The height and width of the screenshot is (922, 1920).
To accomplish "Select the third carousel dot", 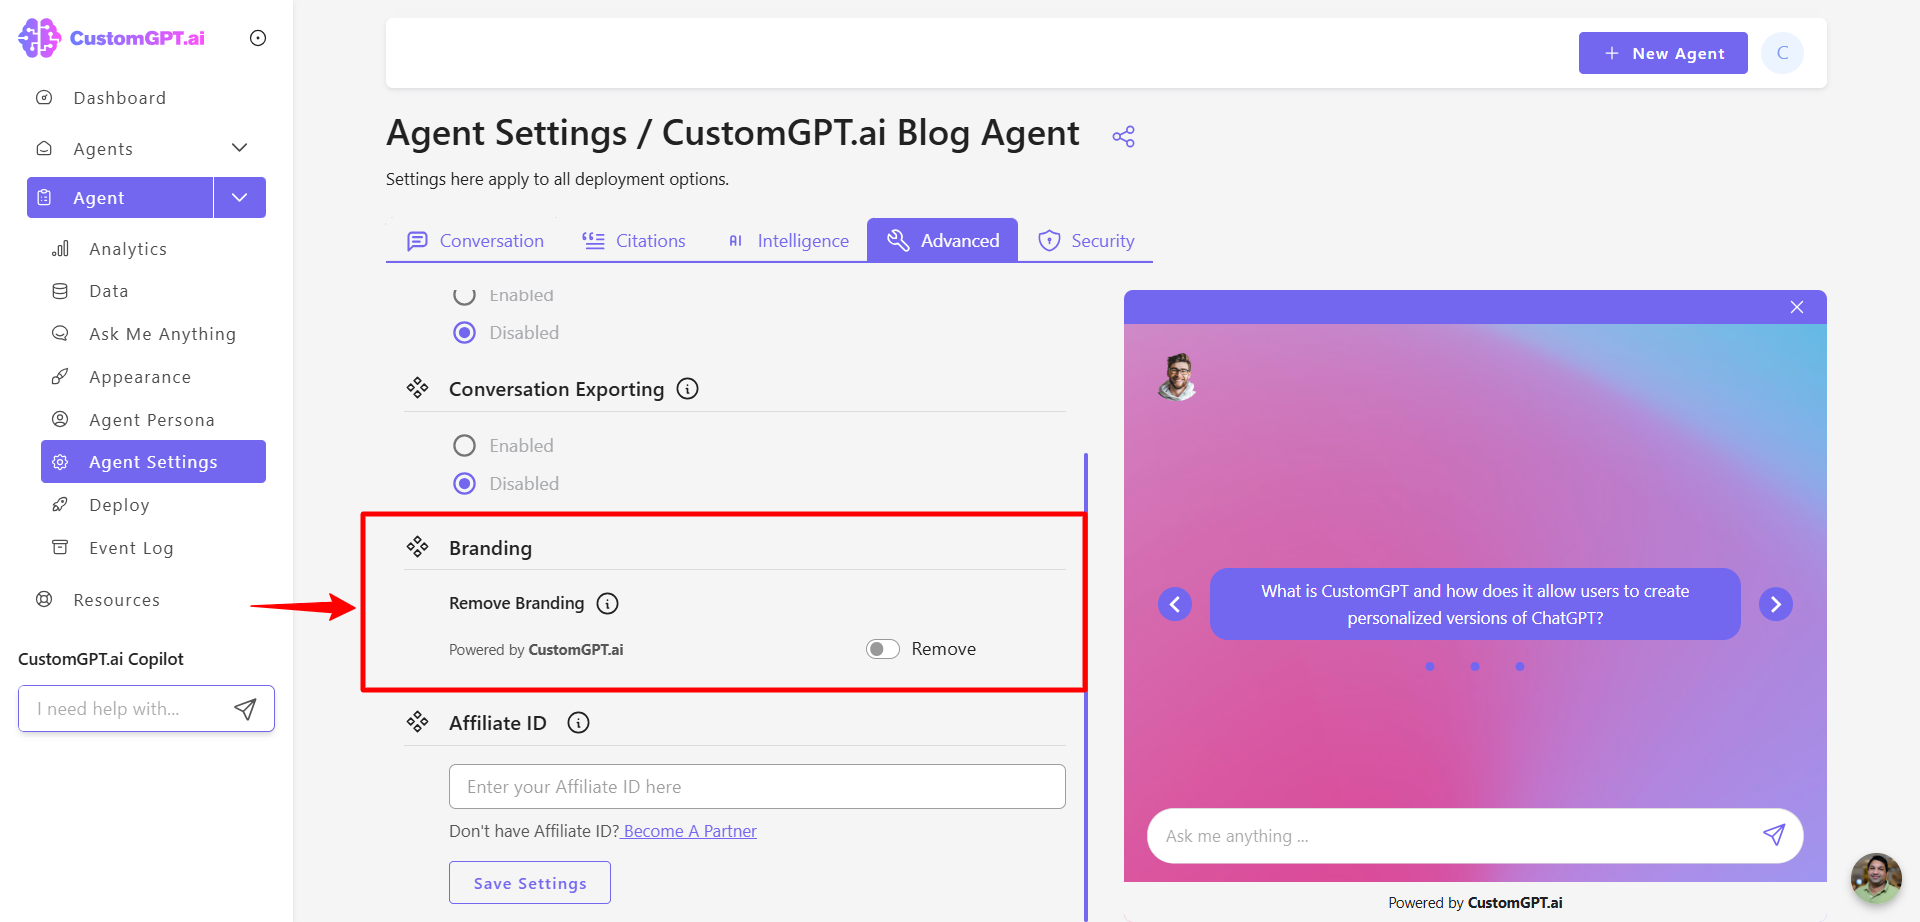I will 1520,667.
